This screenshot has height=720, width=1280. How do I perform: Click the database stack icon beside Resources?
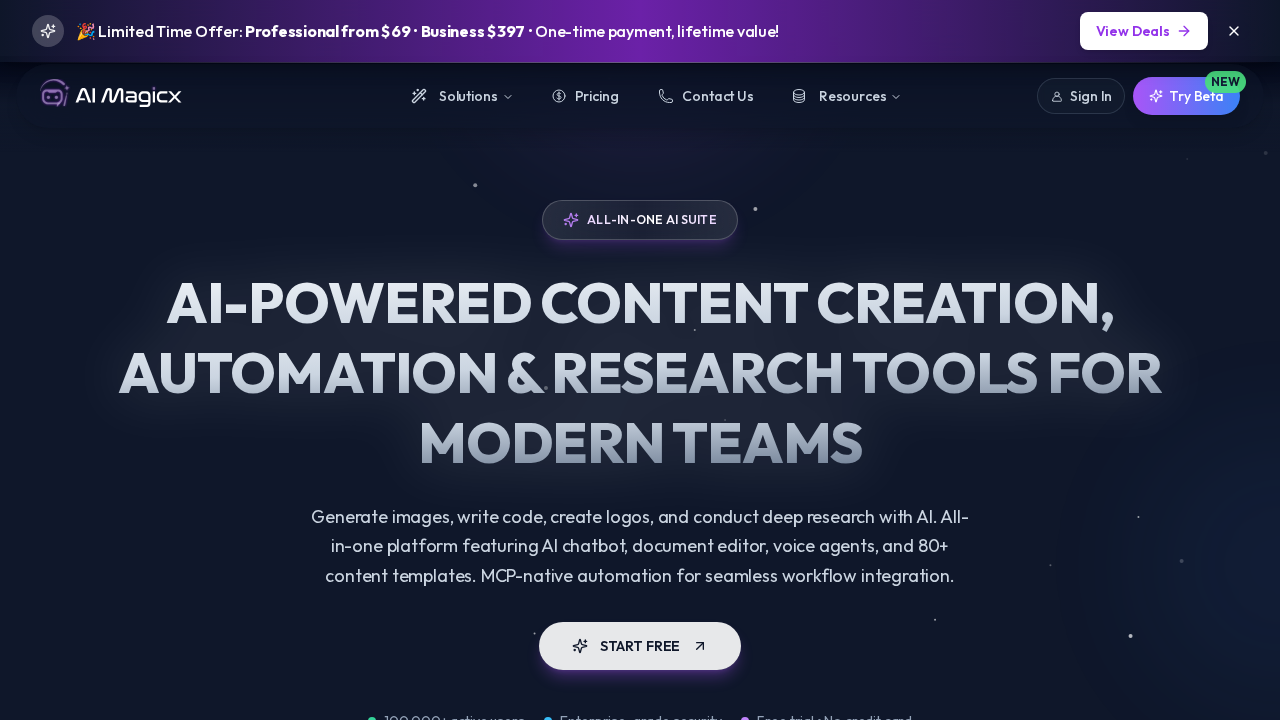[x=799, y=96]
